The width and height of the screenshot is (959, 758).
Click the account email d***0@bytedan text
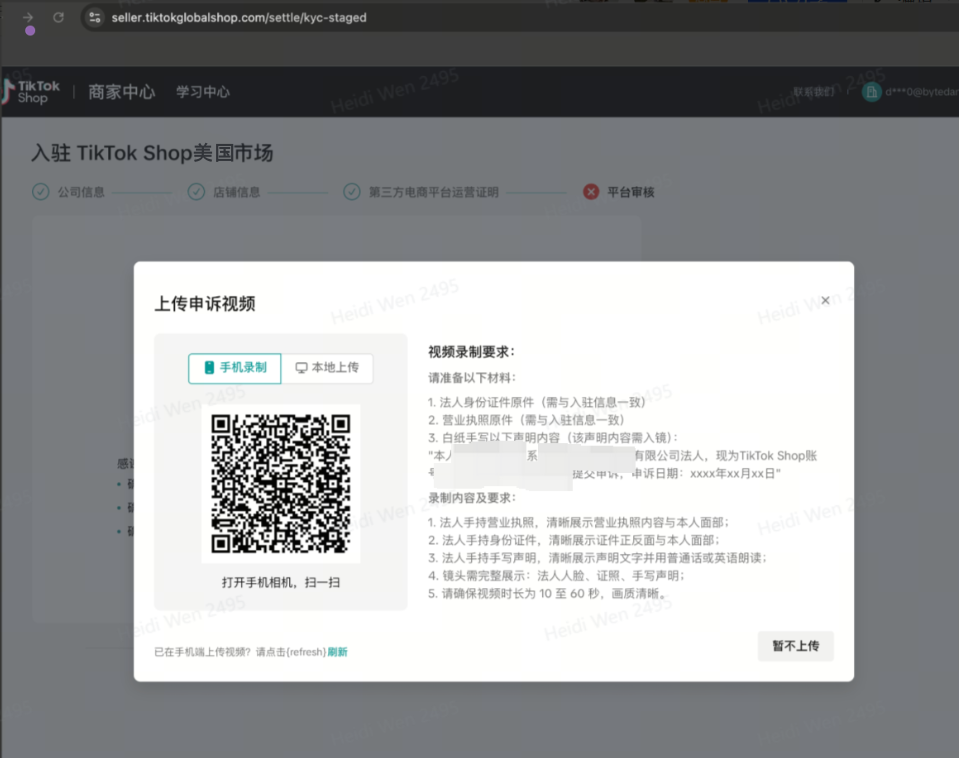click(922, 92)
